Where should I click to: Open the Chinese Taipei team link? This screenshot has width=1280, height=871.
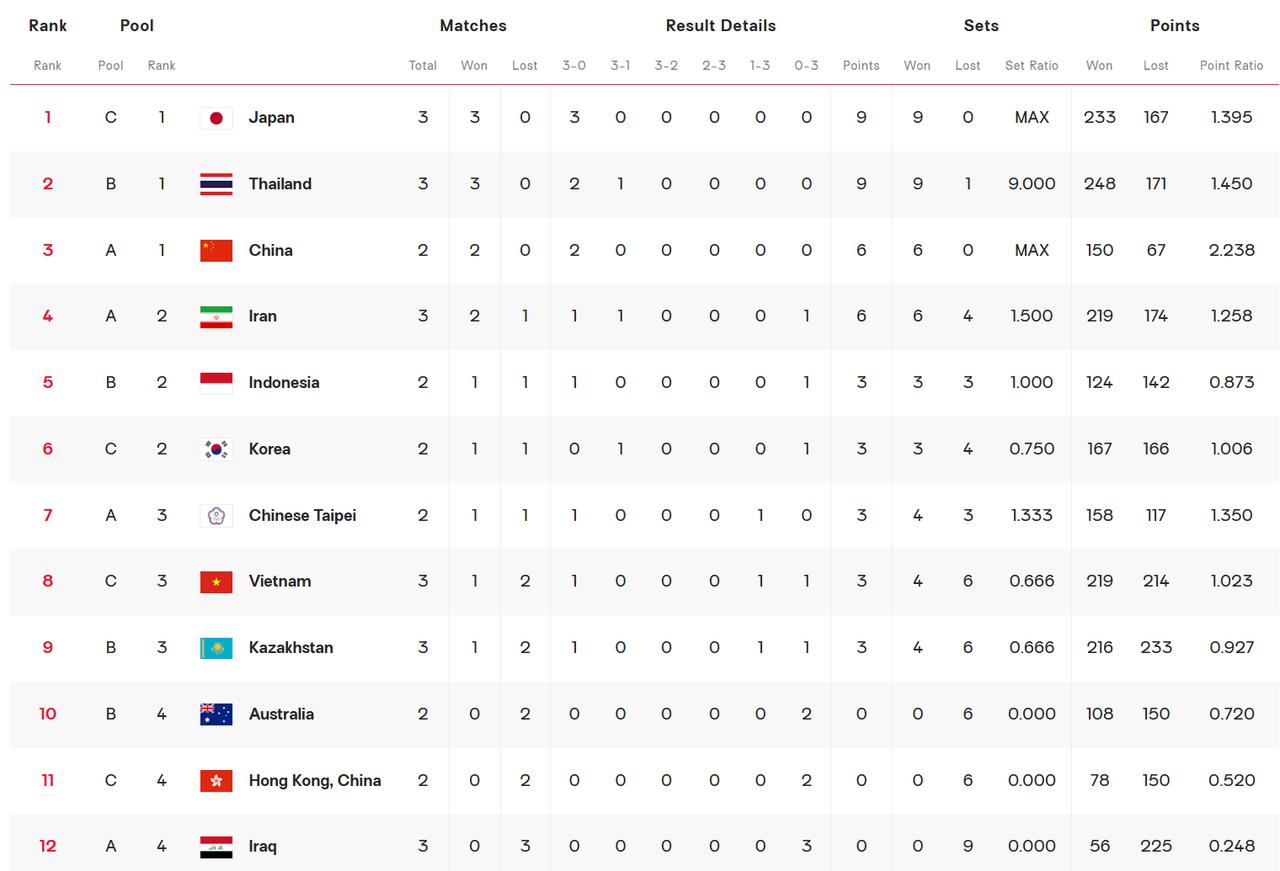302,515
